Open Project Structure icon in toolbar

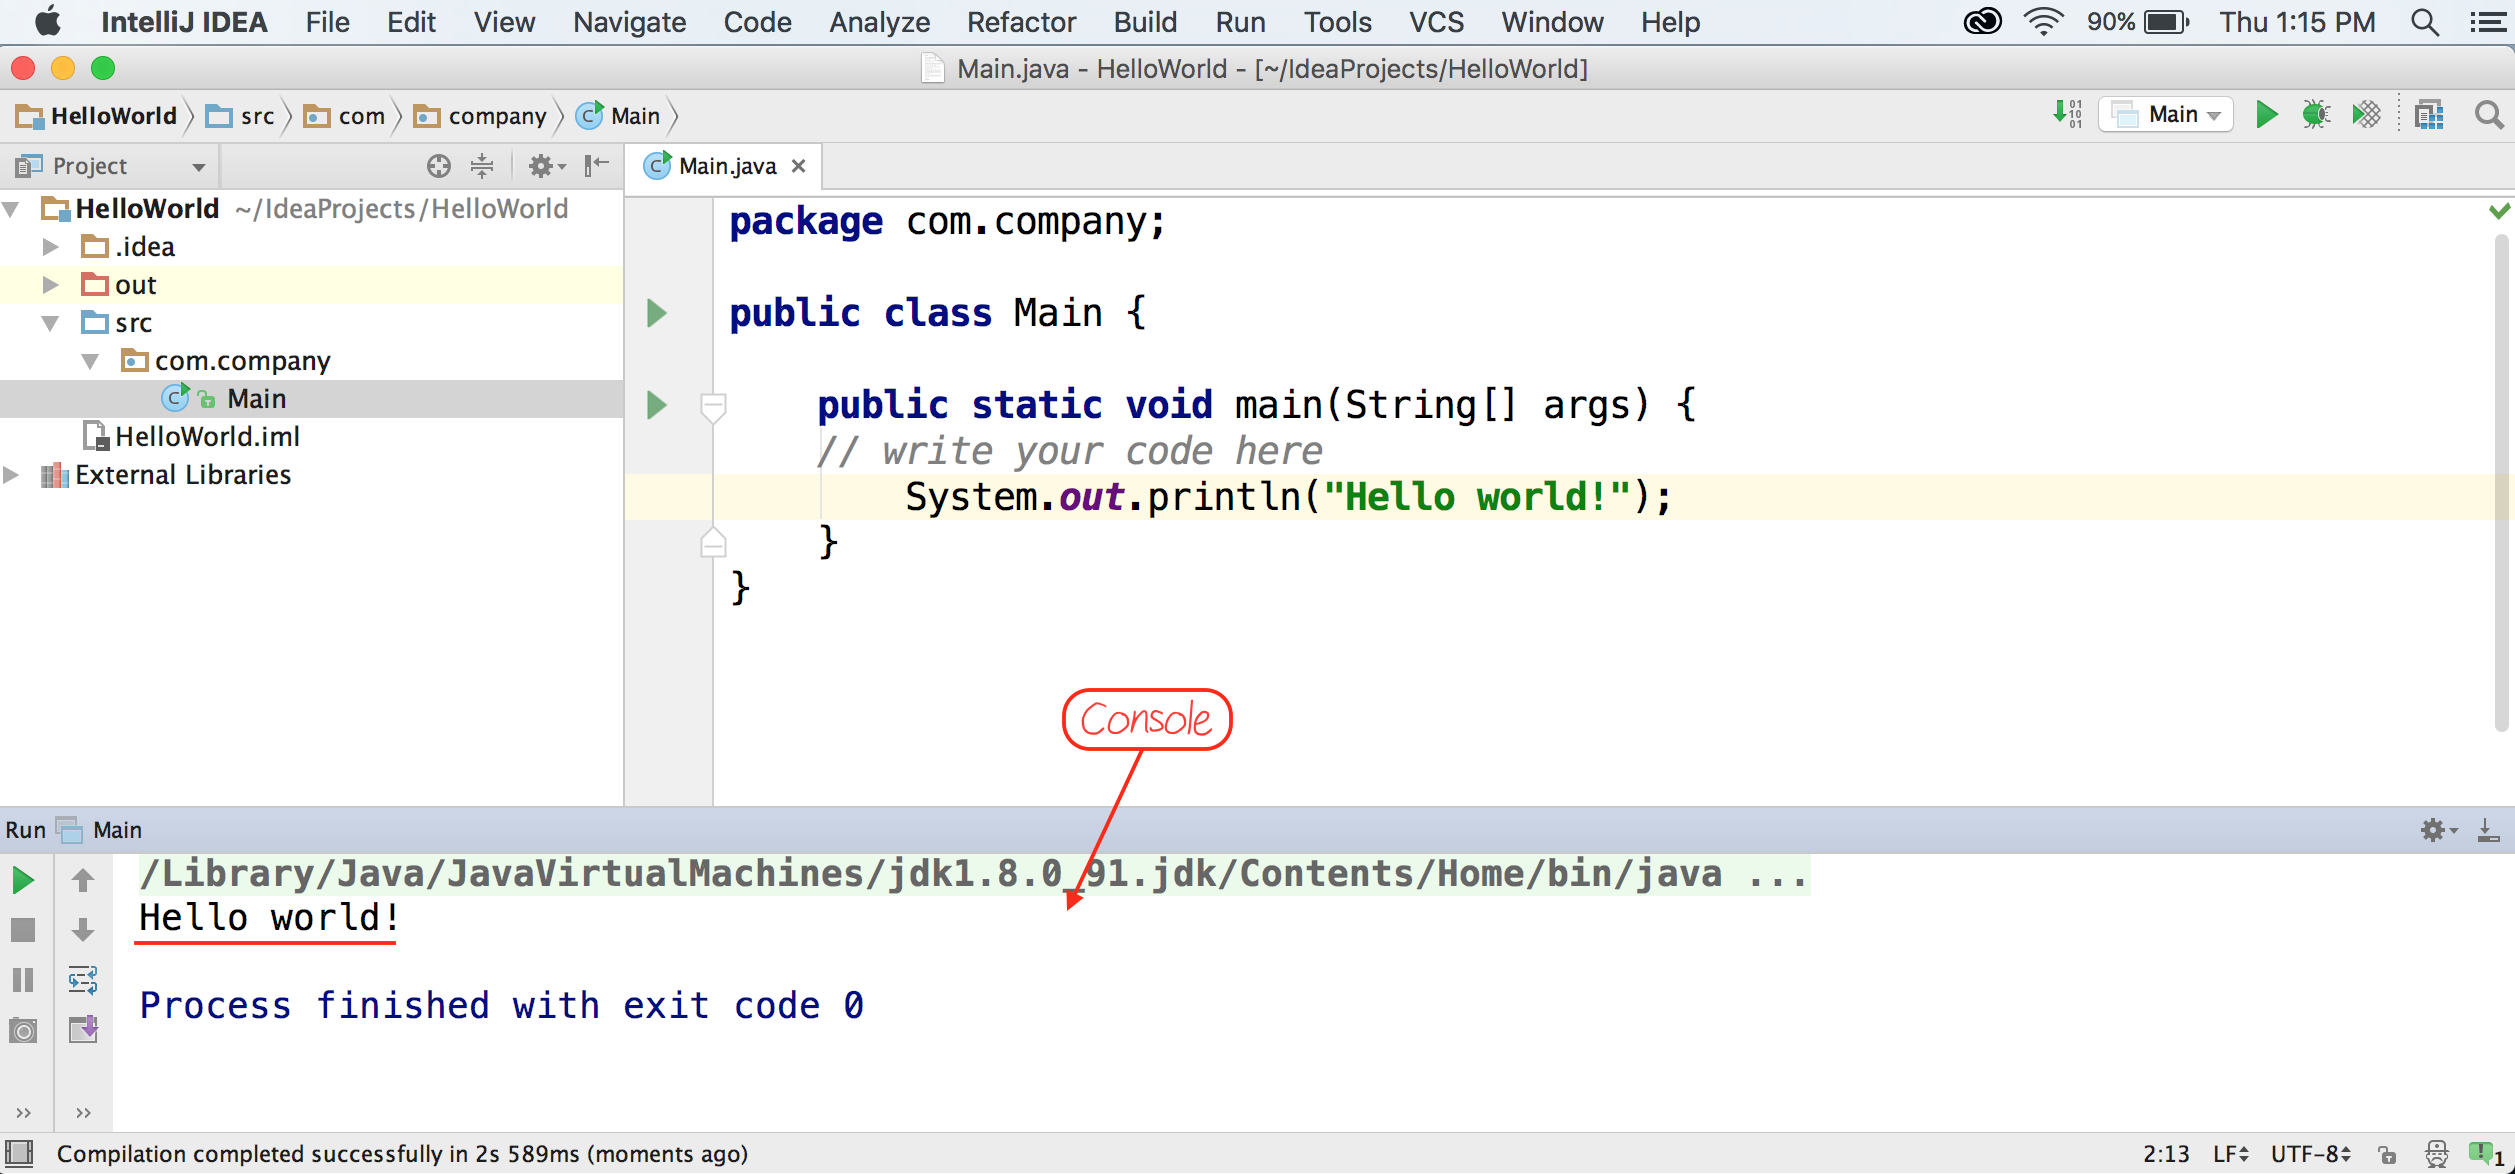2429,115
